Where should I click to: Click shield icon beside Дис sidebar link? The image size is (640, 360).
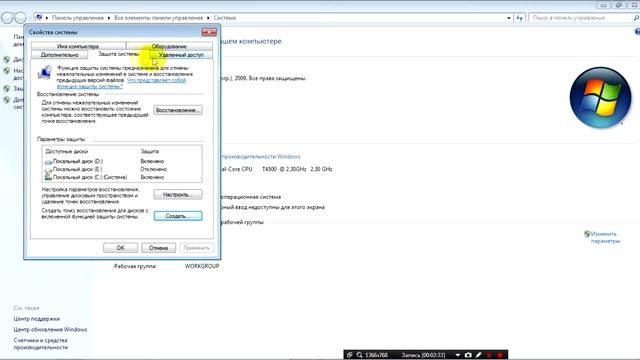[7, 59]
